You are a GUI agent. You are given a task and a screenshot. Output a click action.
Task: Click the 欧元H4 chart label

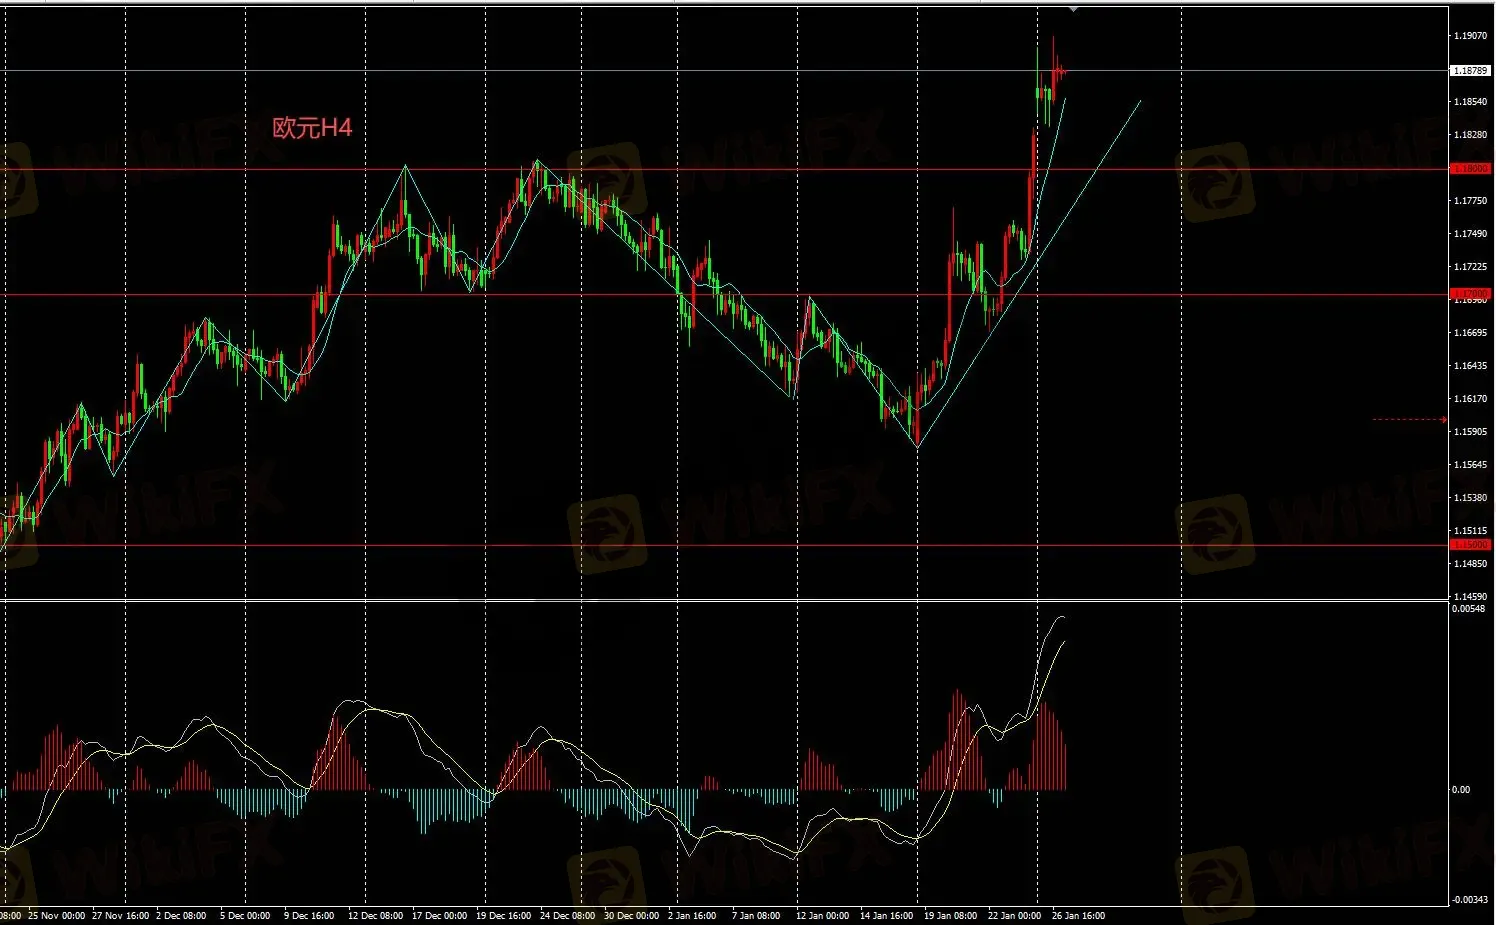312,128
